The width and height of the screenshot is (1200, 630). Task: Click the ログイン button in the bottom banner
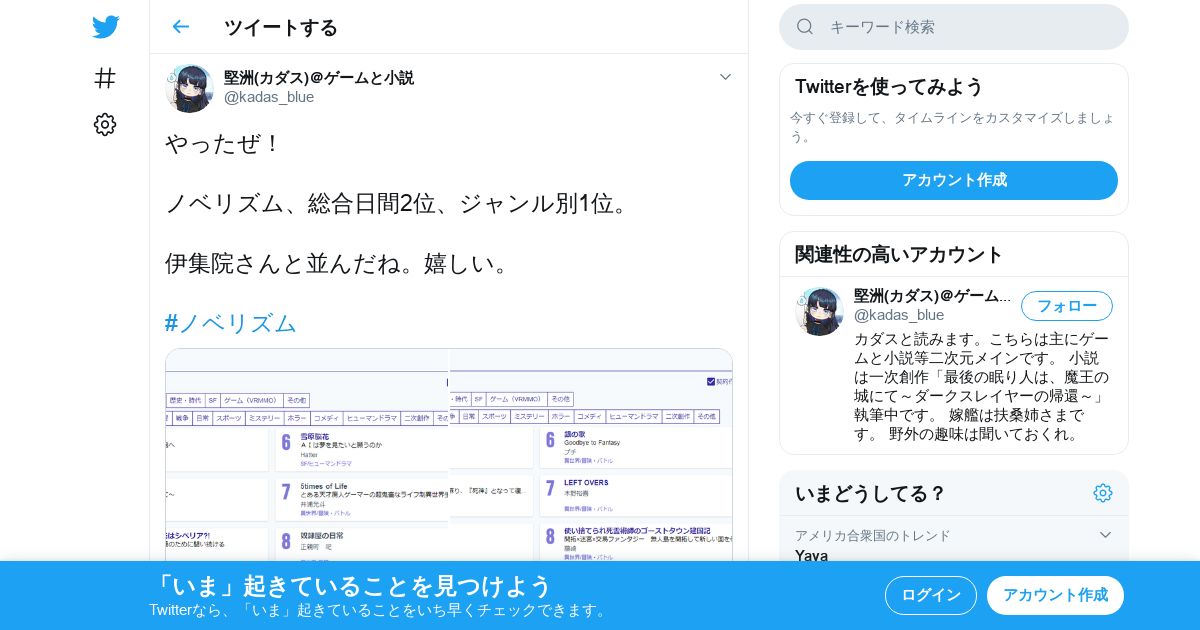click(931, 595)
